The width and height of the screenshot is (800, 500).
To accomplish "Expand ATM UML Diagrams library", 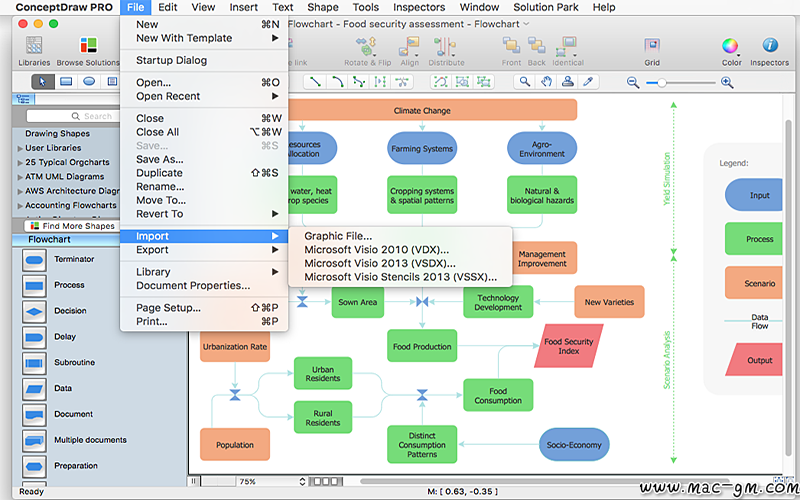I will [x=20, y=177].
